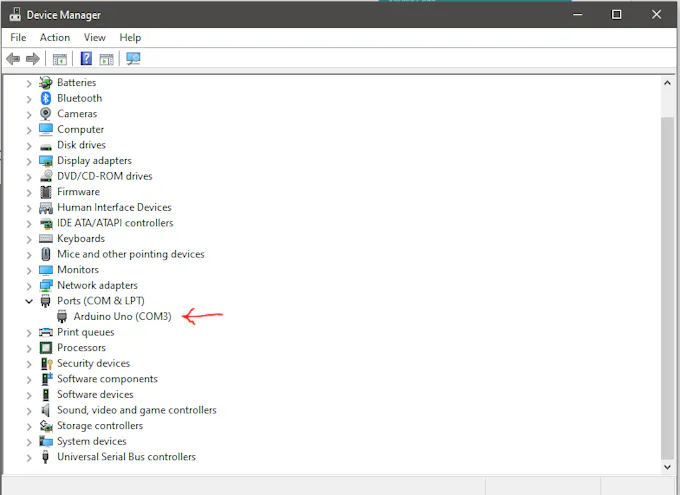
Task: Select Arduino Uno (COM3) device entry
Action: 122,317
